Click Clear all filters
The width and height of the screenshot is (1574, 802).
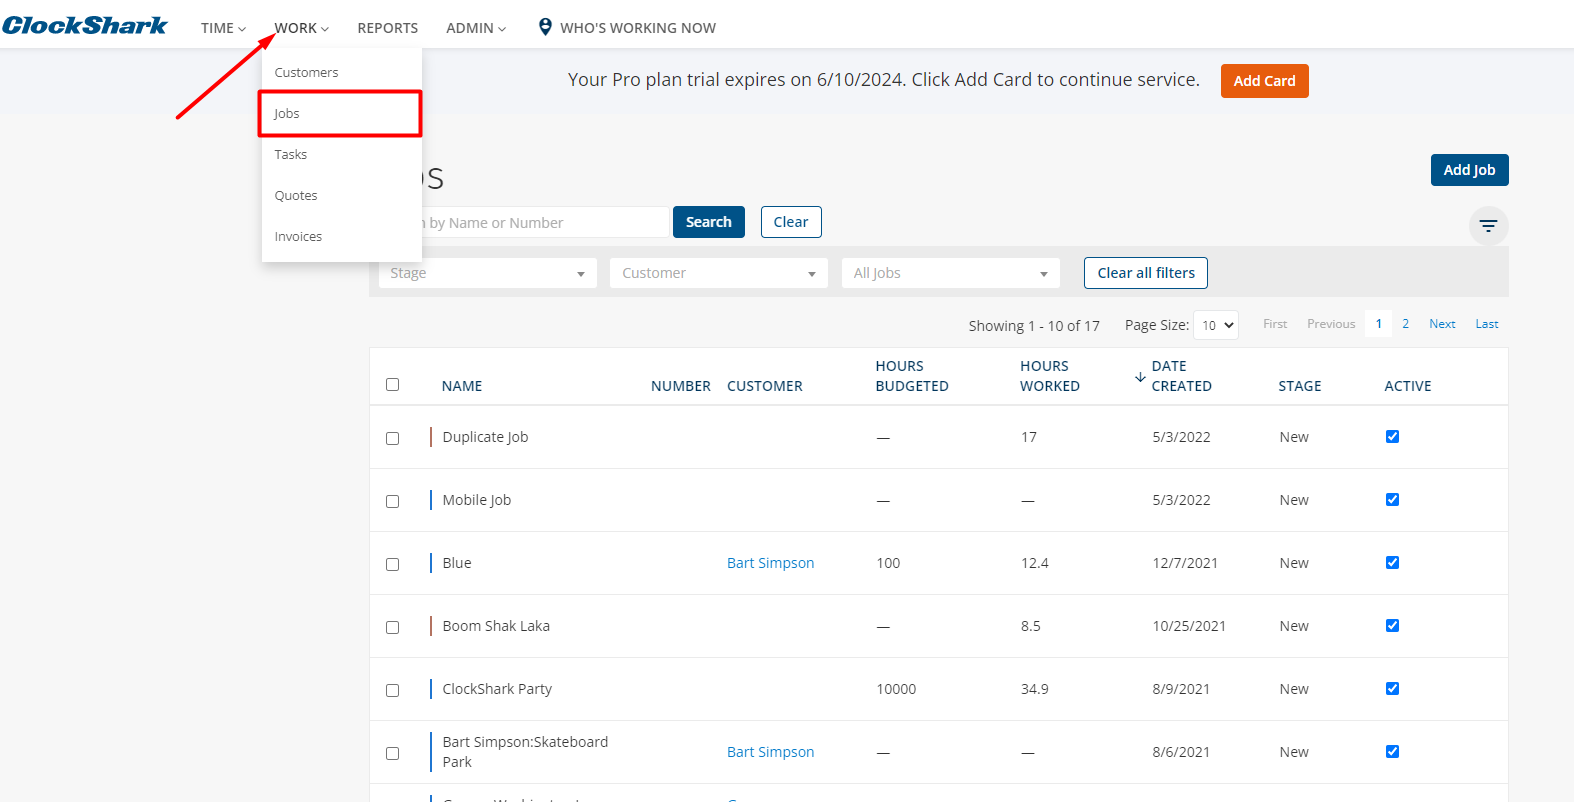(1146, 273)
